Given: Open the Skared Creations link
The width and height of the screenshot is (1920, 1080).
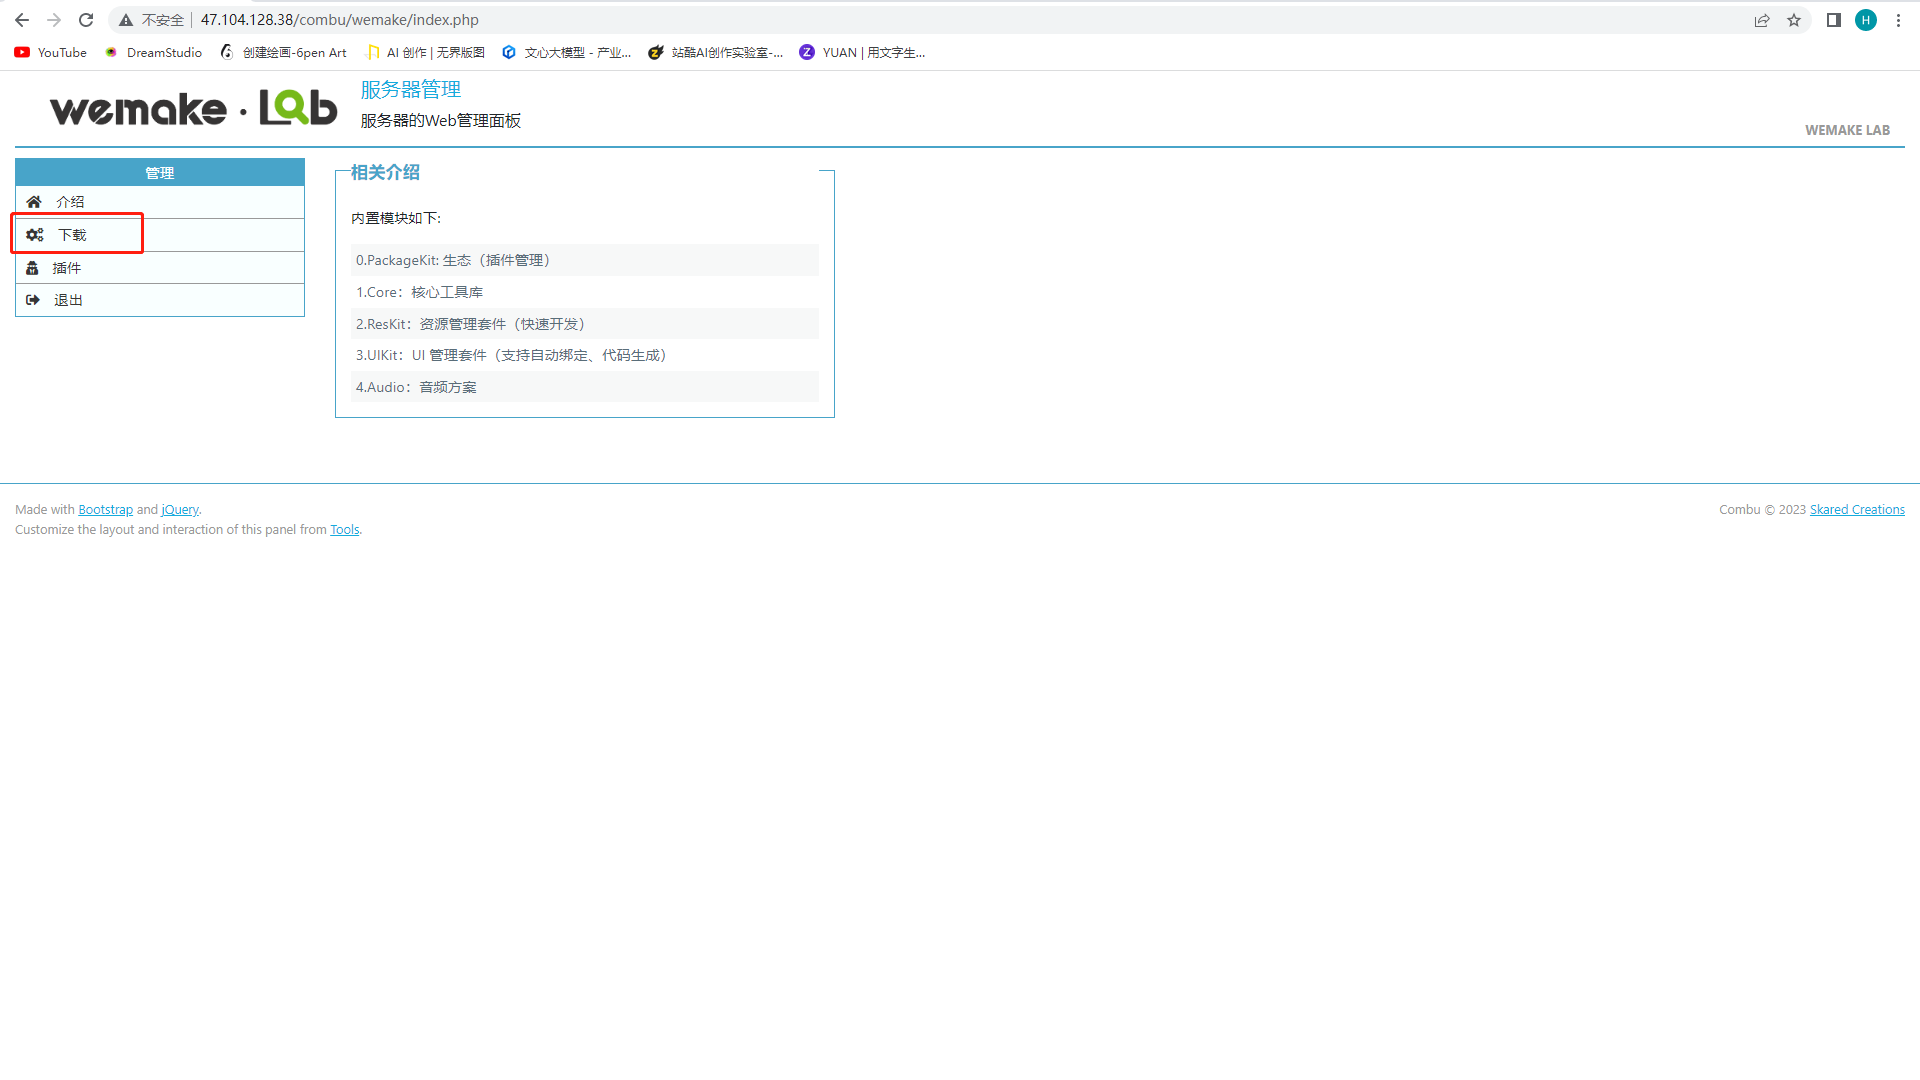Looking at the screenshot, I should 1857,510.
